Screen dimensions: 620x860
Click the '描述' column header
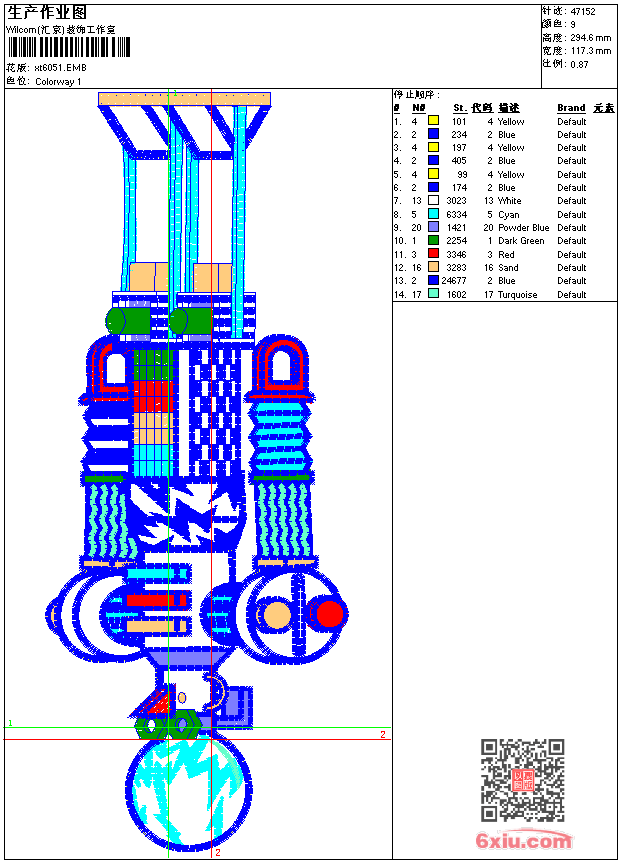[x=509, y=108]
